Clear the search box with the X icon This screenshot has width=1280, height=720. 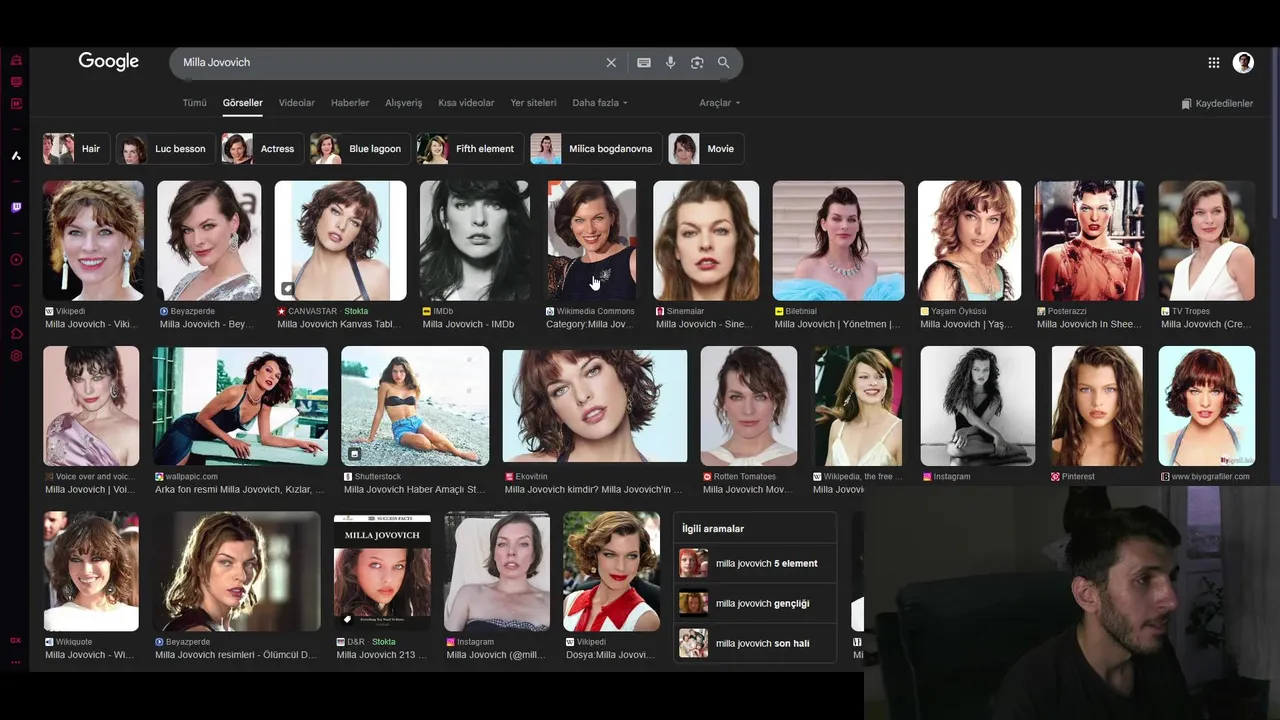click(611, 62)
